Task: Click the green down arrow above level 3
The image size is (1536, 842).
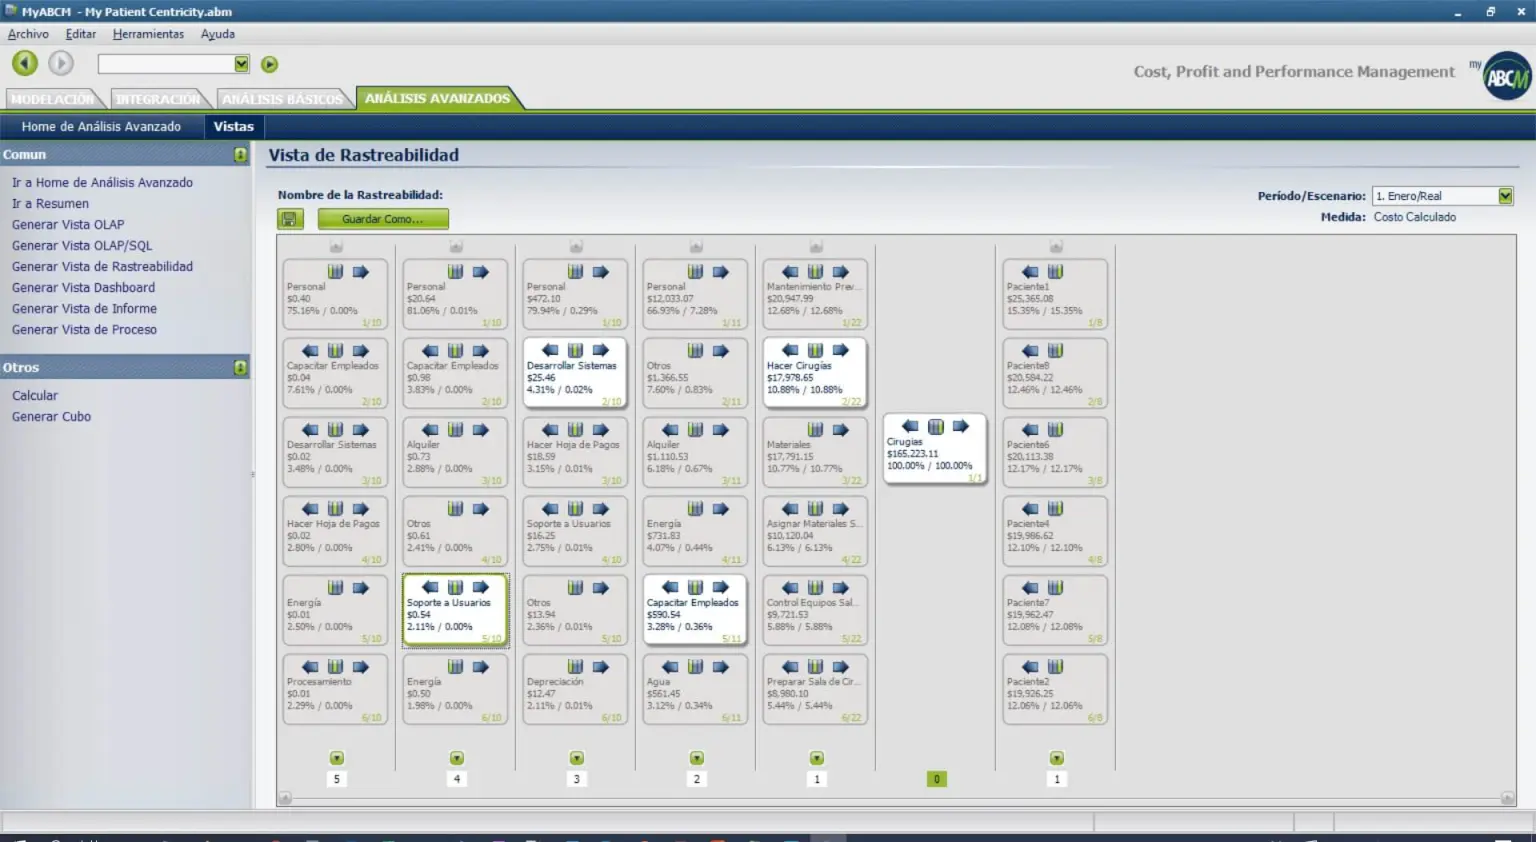Action: (x=576, y=759)
